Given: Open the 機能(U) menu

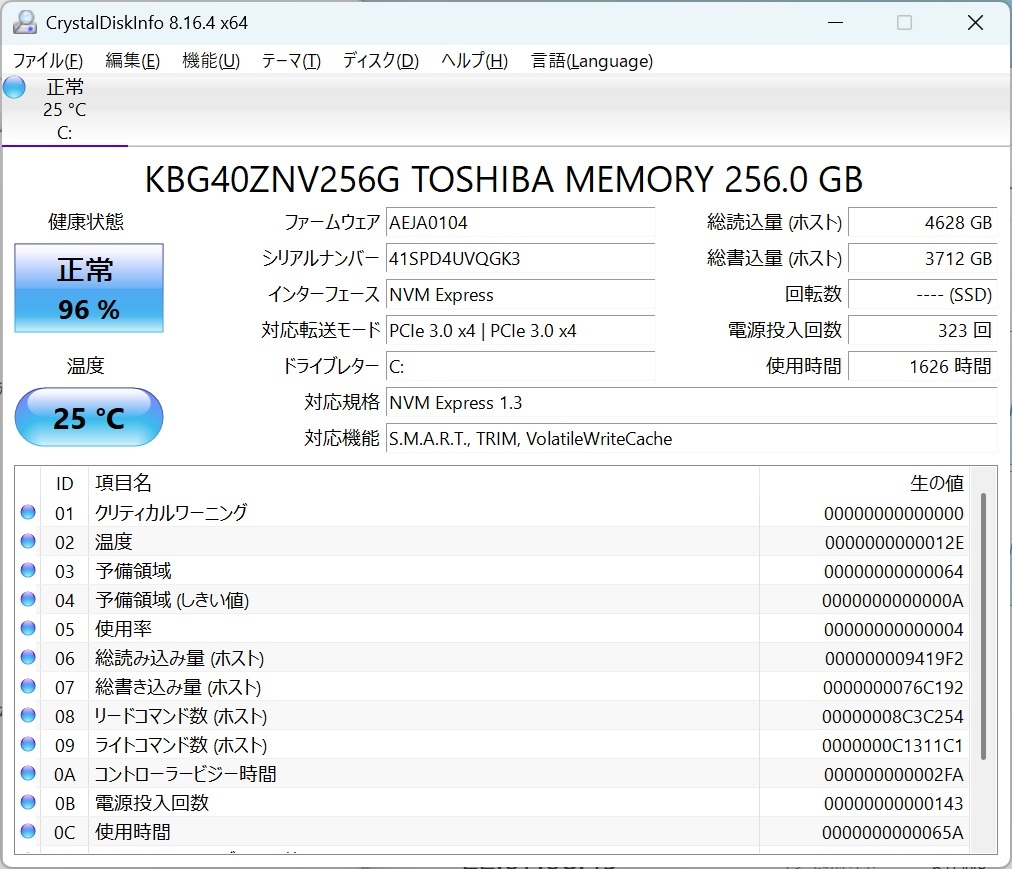Looking at the screenshot, I should (210, 61).
